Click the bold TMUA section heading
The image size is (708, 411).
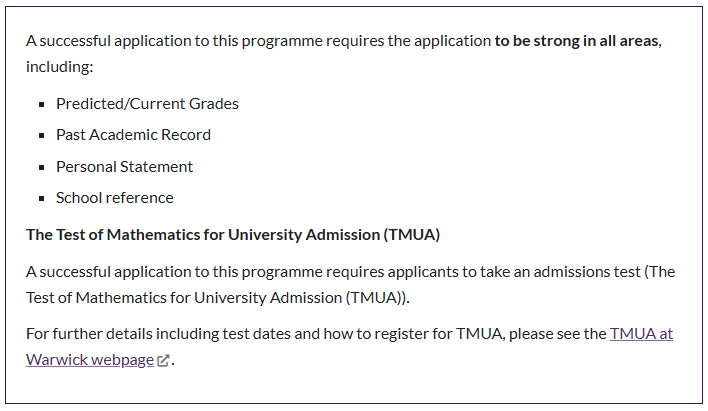233,235
